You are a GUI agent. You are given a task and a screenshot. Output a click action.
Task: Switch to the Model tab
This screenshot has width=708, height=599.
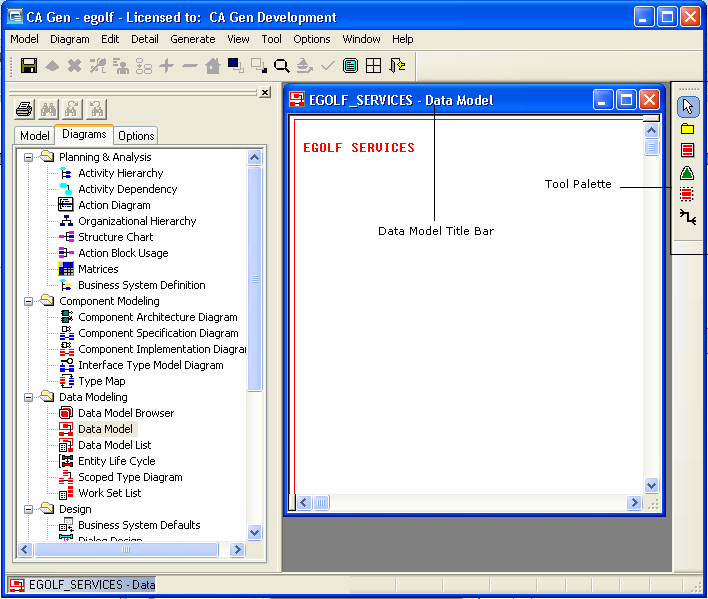pyautogui.click(x=35, y=136)
